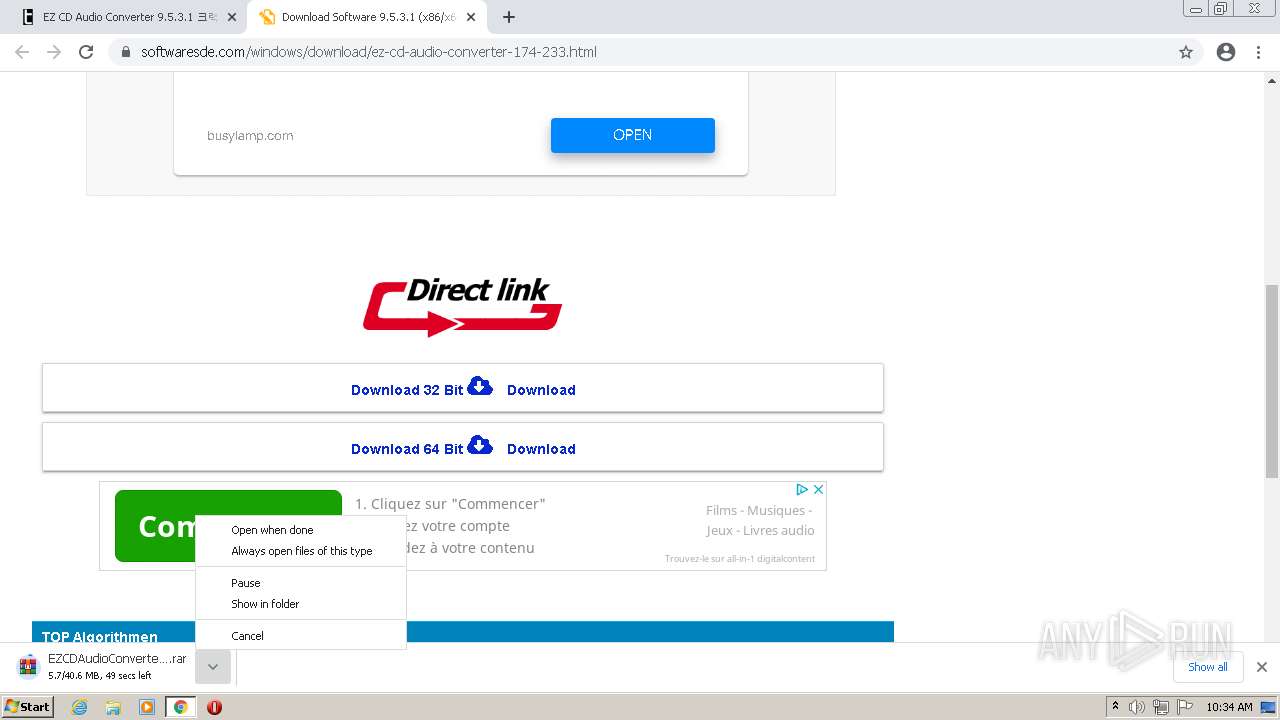Click Download text in the 64 Bit row
This screenshot has height=720, width=1280.
click(x=541, y=449)
